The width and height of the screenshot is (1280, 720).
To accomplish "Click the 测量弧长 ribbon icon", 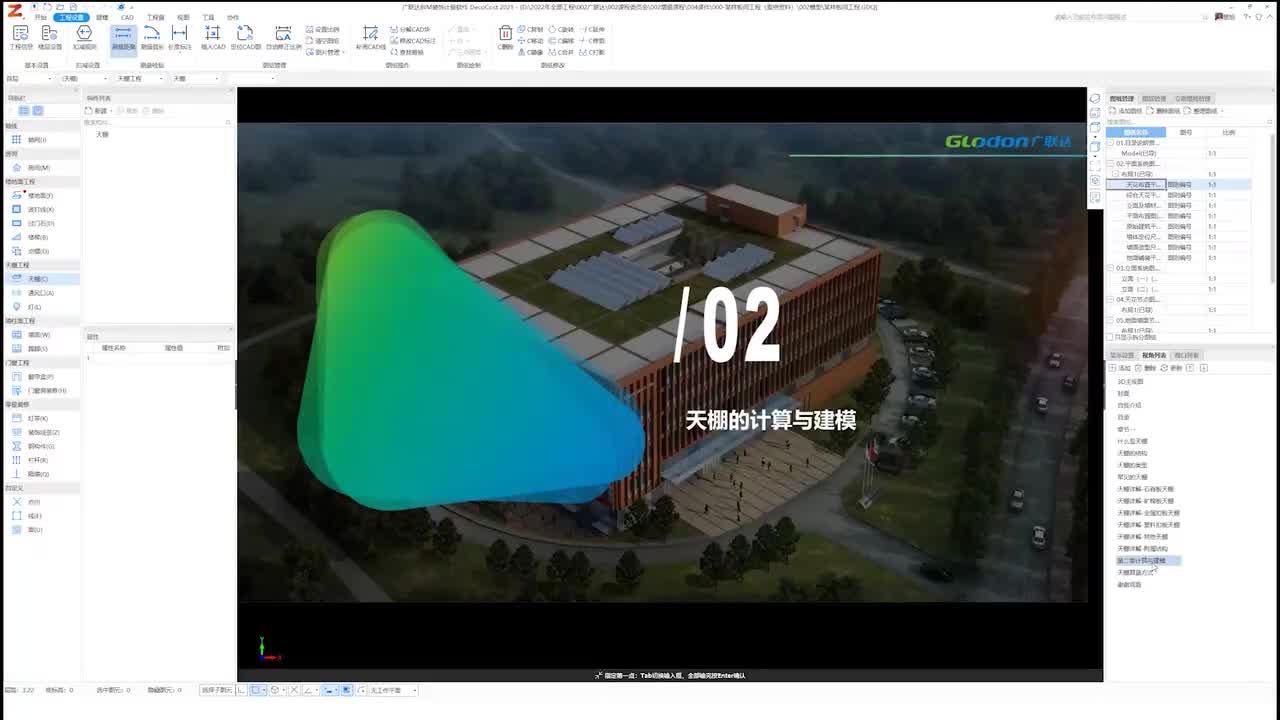I will (x=152, y=39).
